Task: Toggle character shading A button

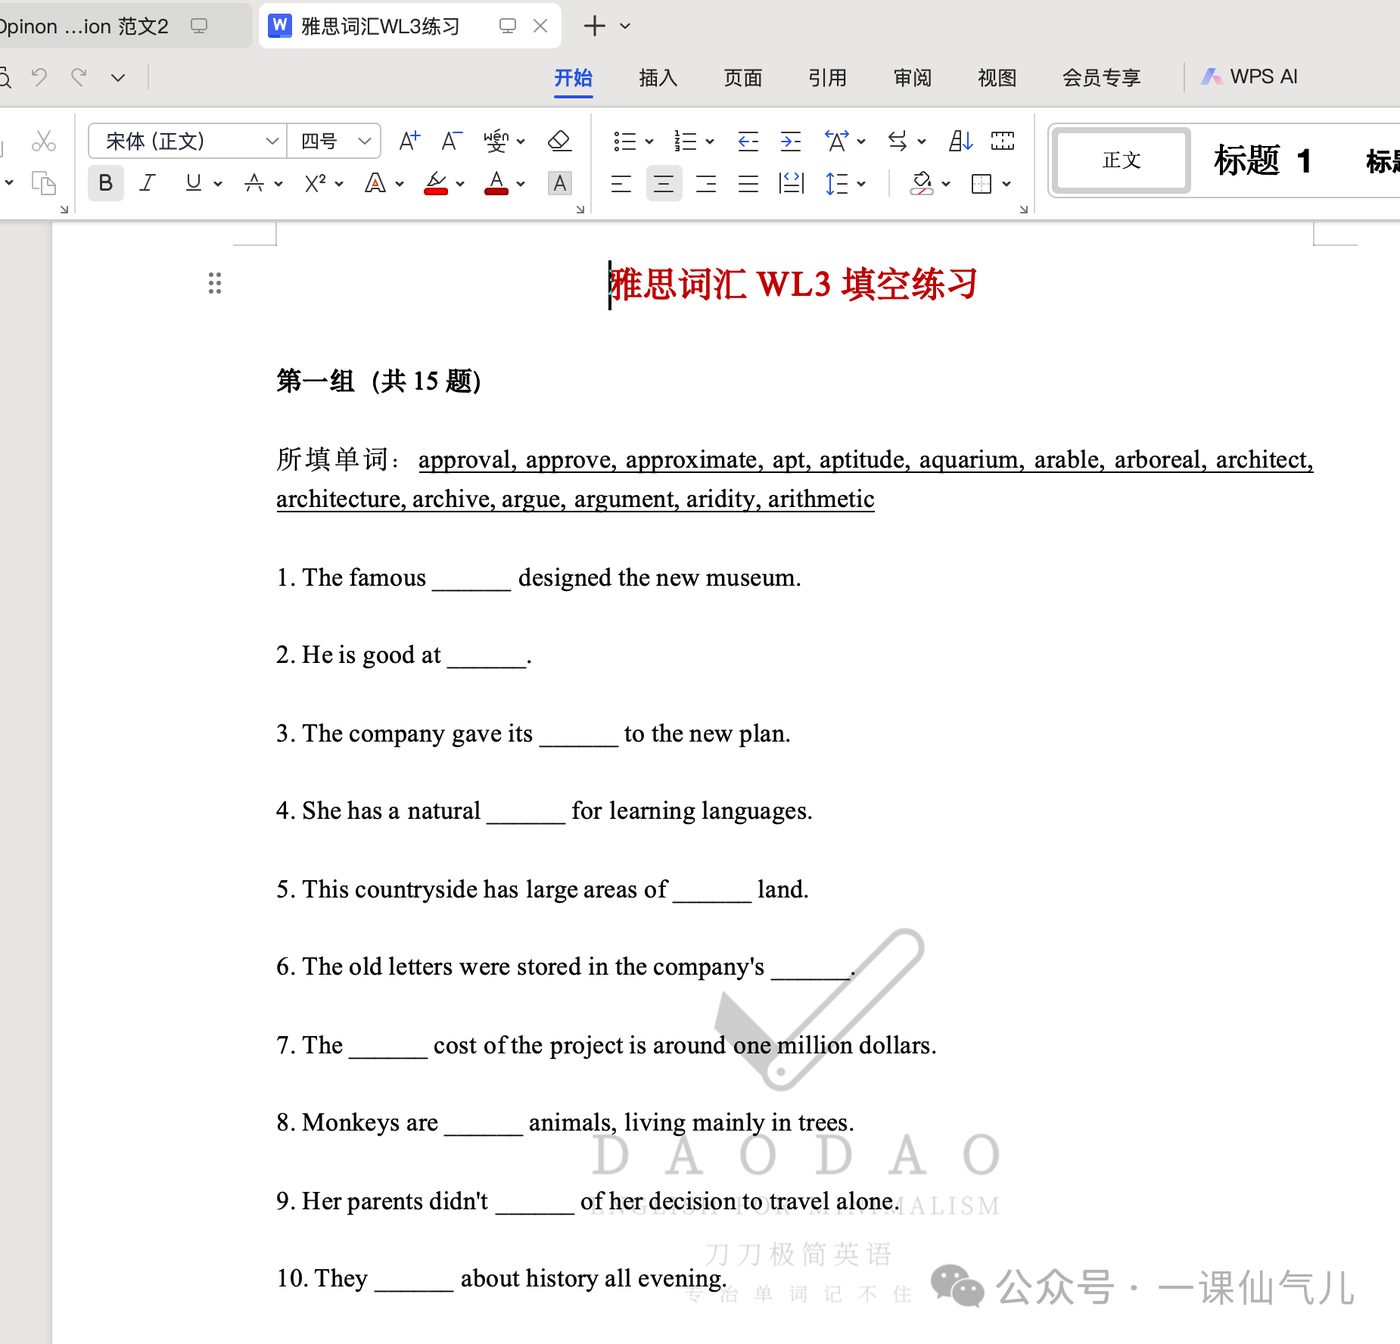Action: point(560,183)
